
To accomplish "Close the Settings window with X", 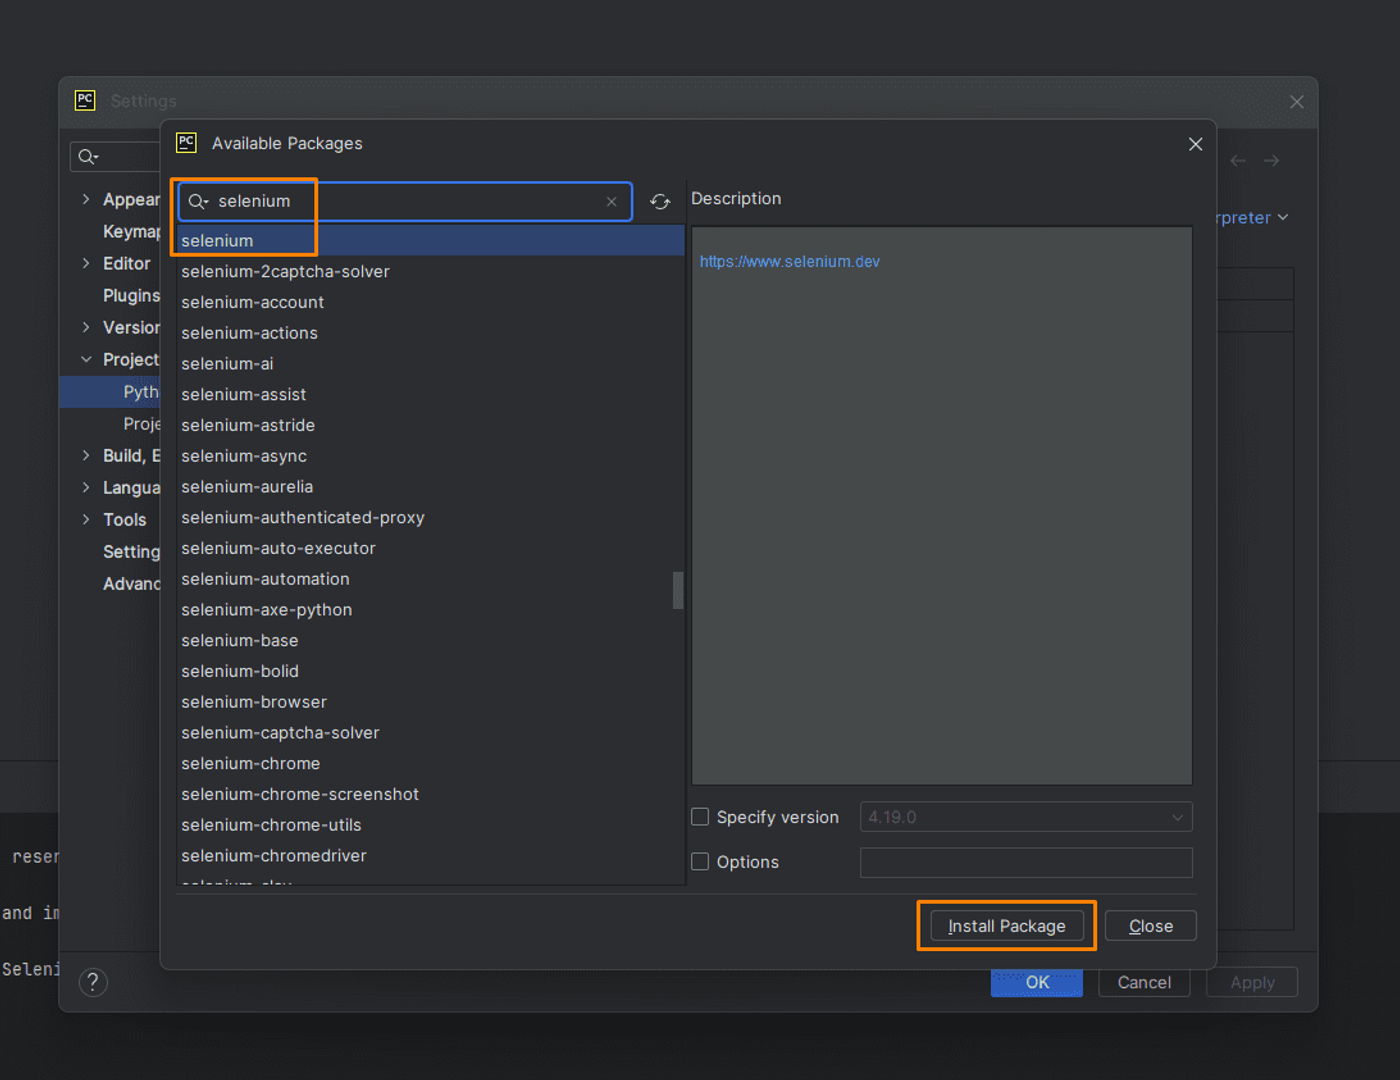I will click(1296, 102).
